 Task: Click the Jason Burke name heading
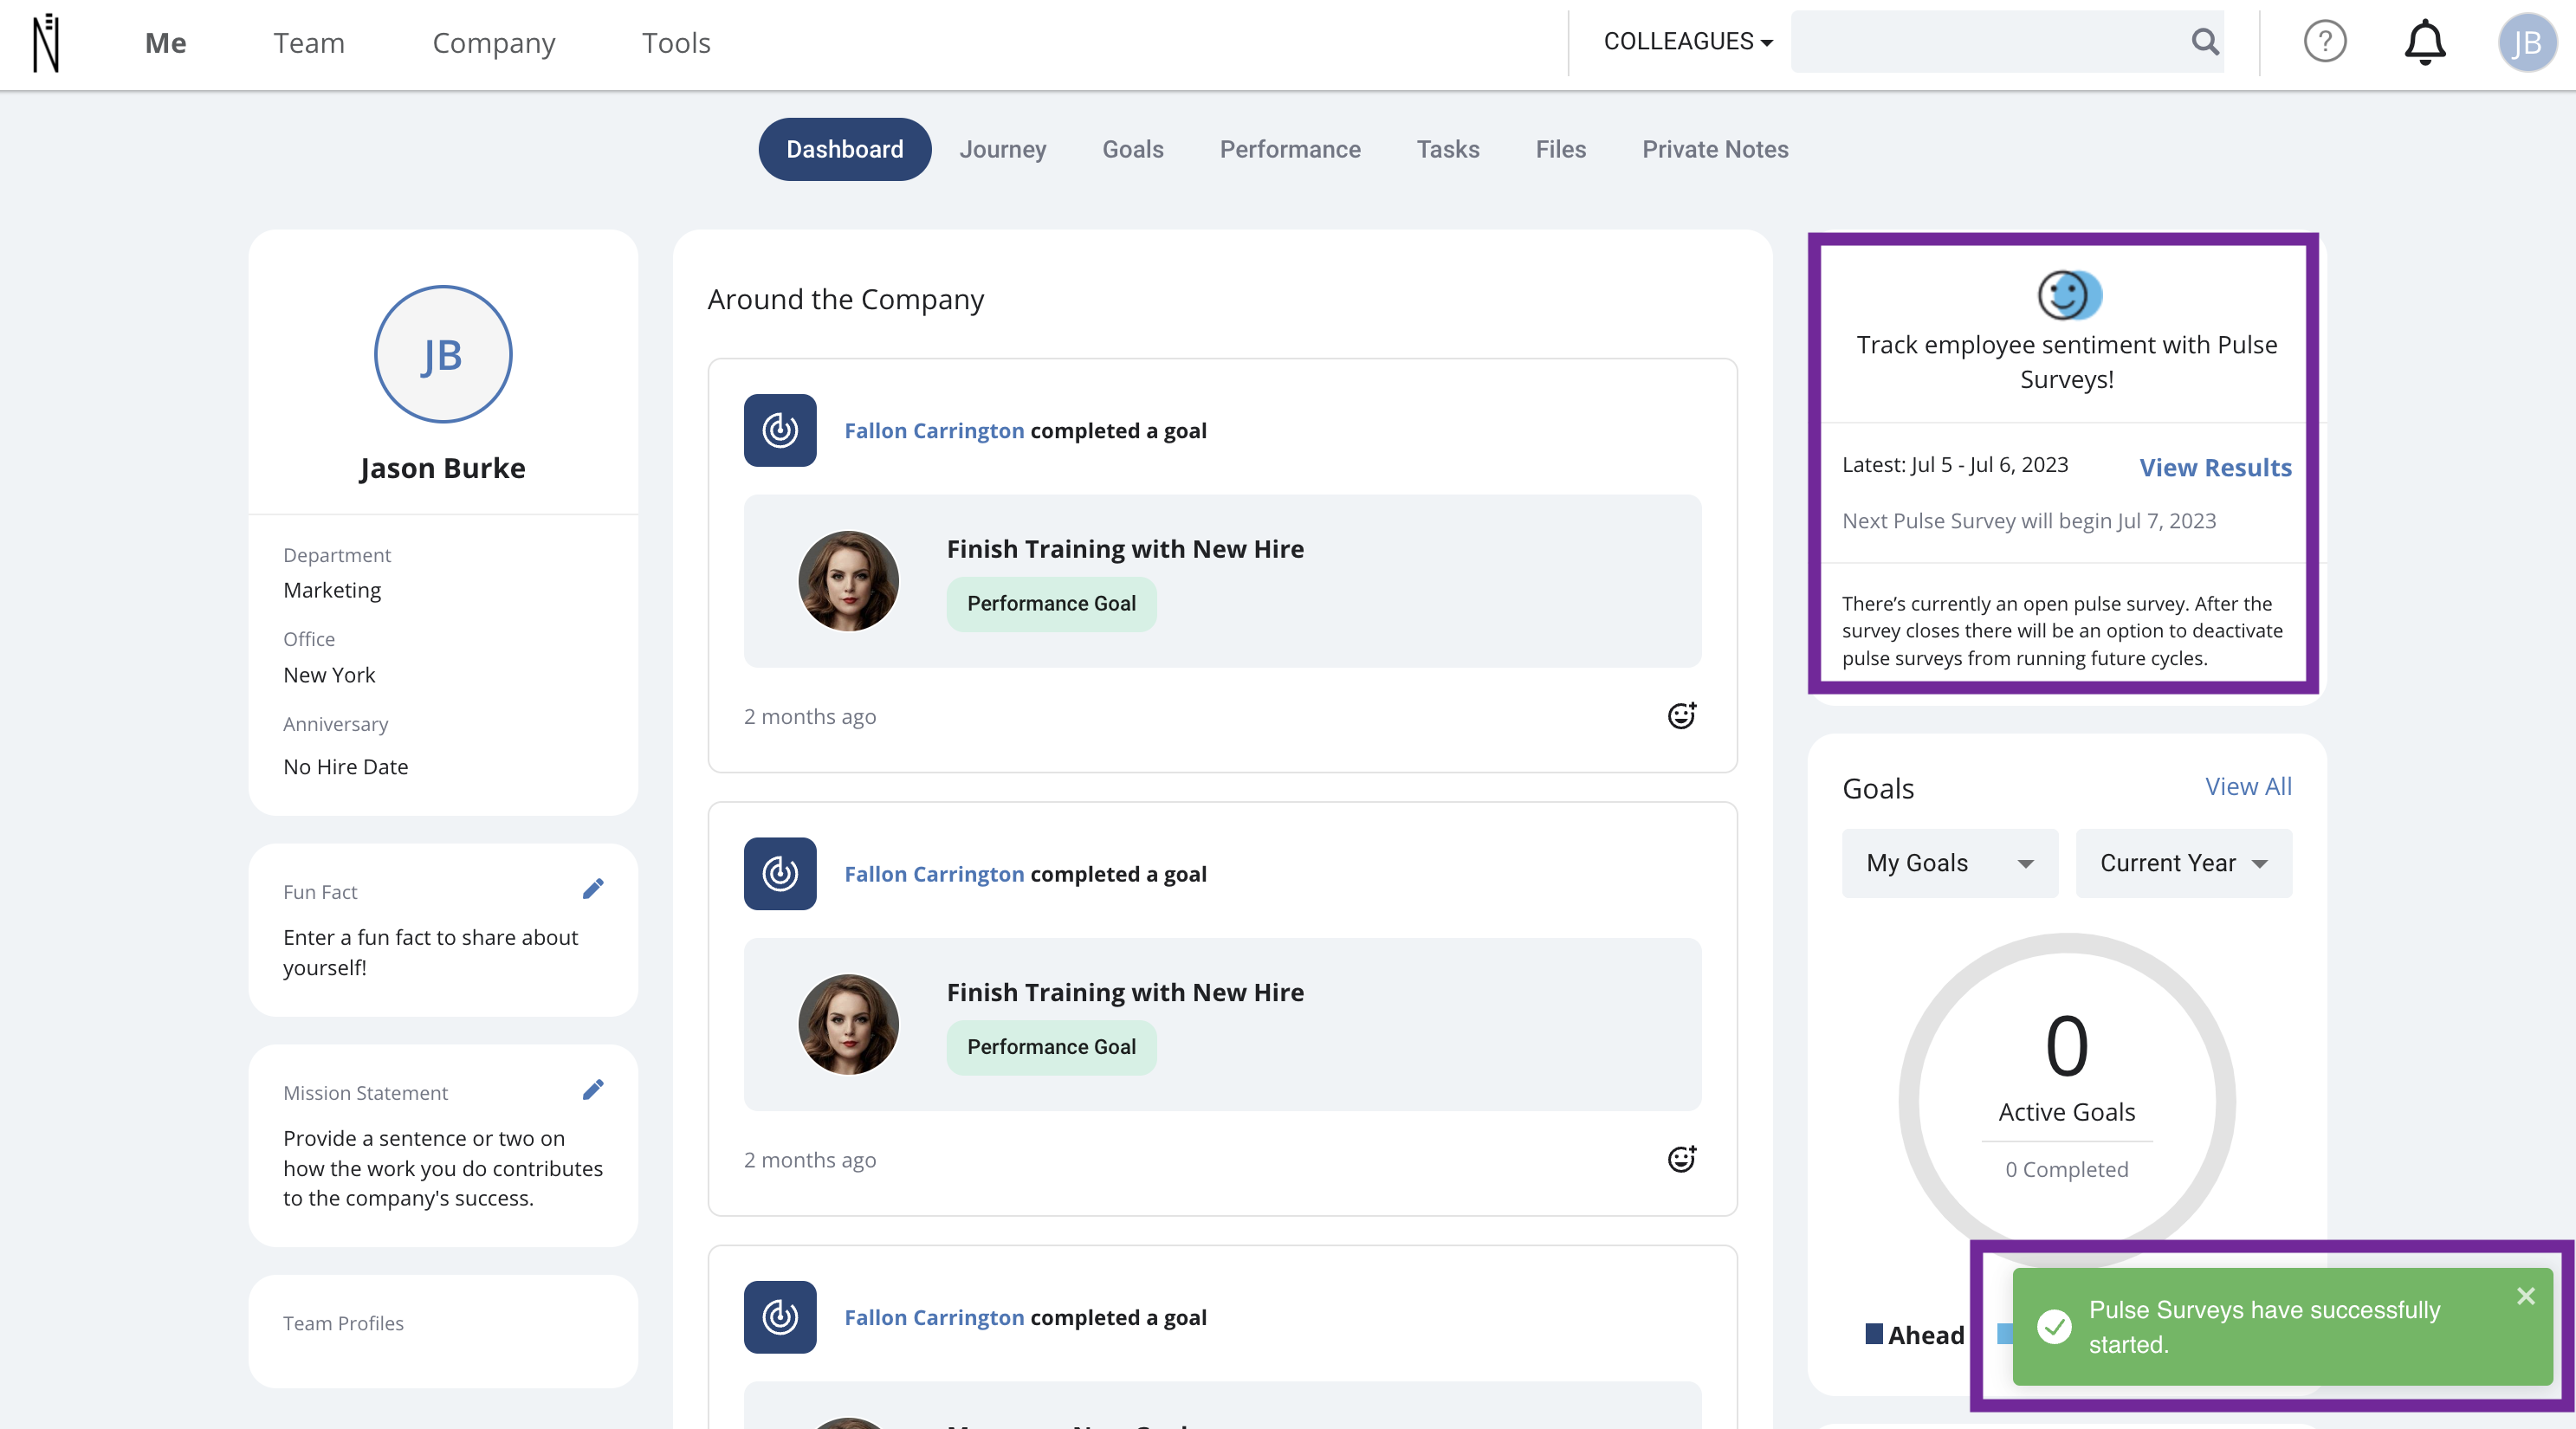point(442,467)
